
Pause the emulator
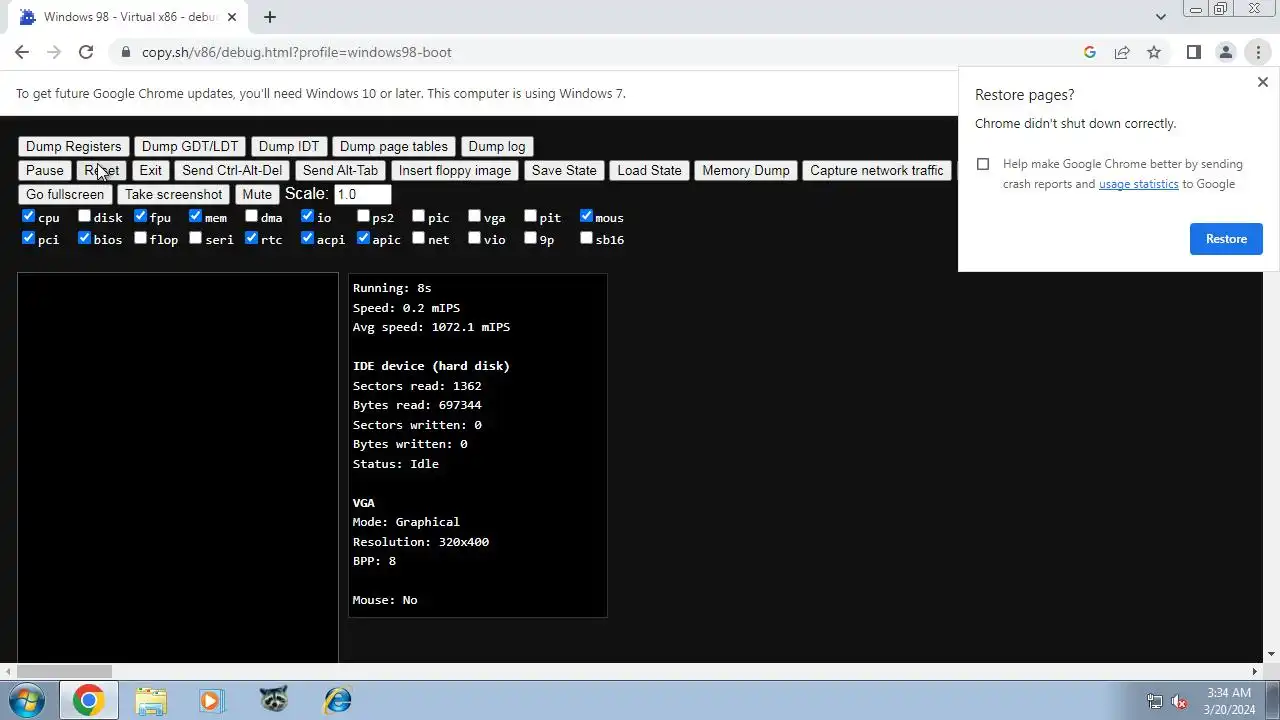tap(45, 170)
